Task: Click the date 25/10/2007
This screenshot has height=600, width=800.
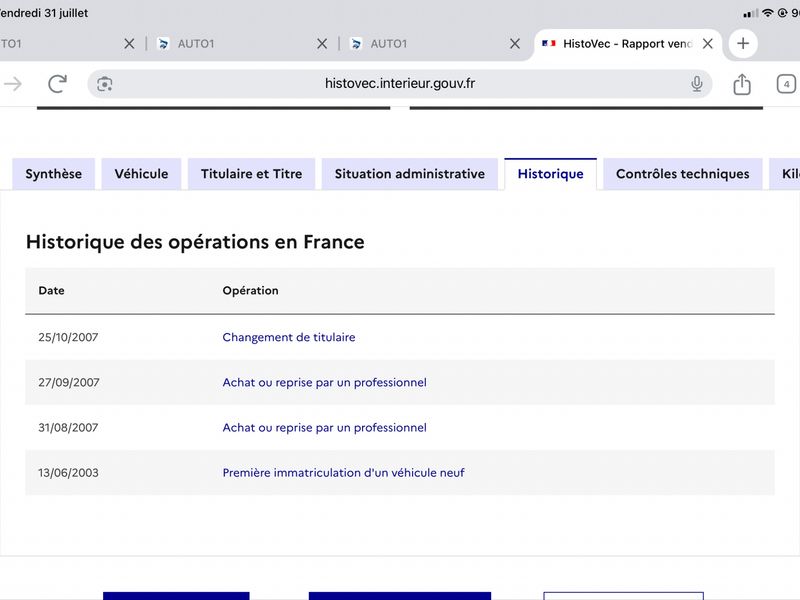Action: pyautogui.click(x=68, y=337)
